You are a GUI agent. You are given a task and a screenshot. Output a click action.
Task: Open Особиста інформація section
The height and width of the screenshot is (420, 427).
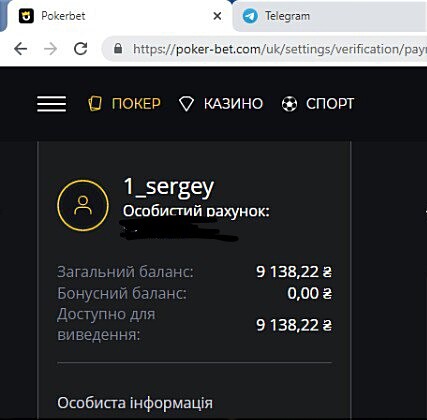(135, 403)
